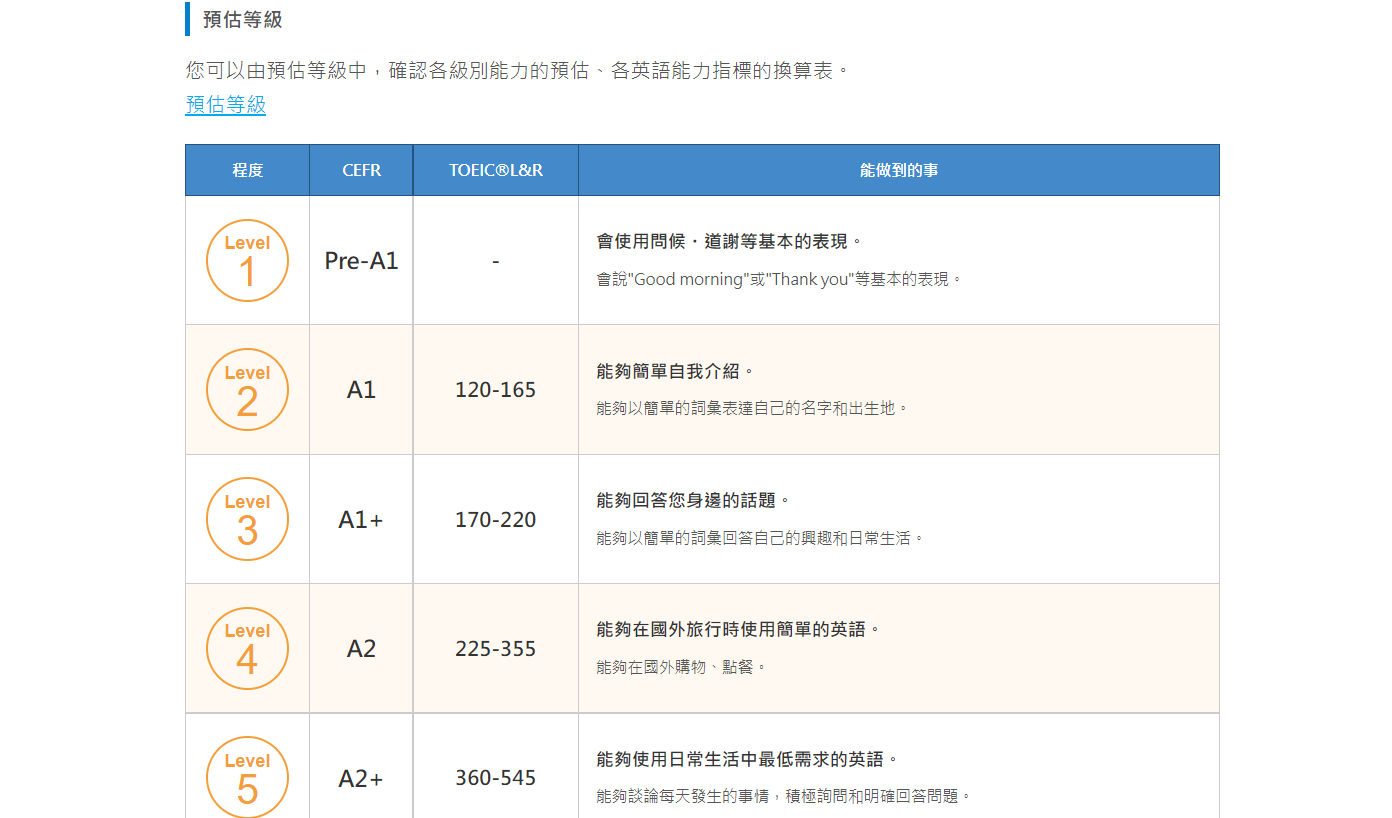This screenshot has width=1392, height=818.
Task: Click the CEFR column header
Action: click(x=361, y=170)
